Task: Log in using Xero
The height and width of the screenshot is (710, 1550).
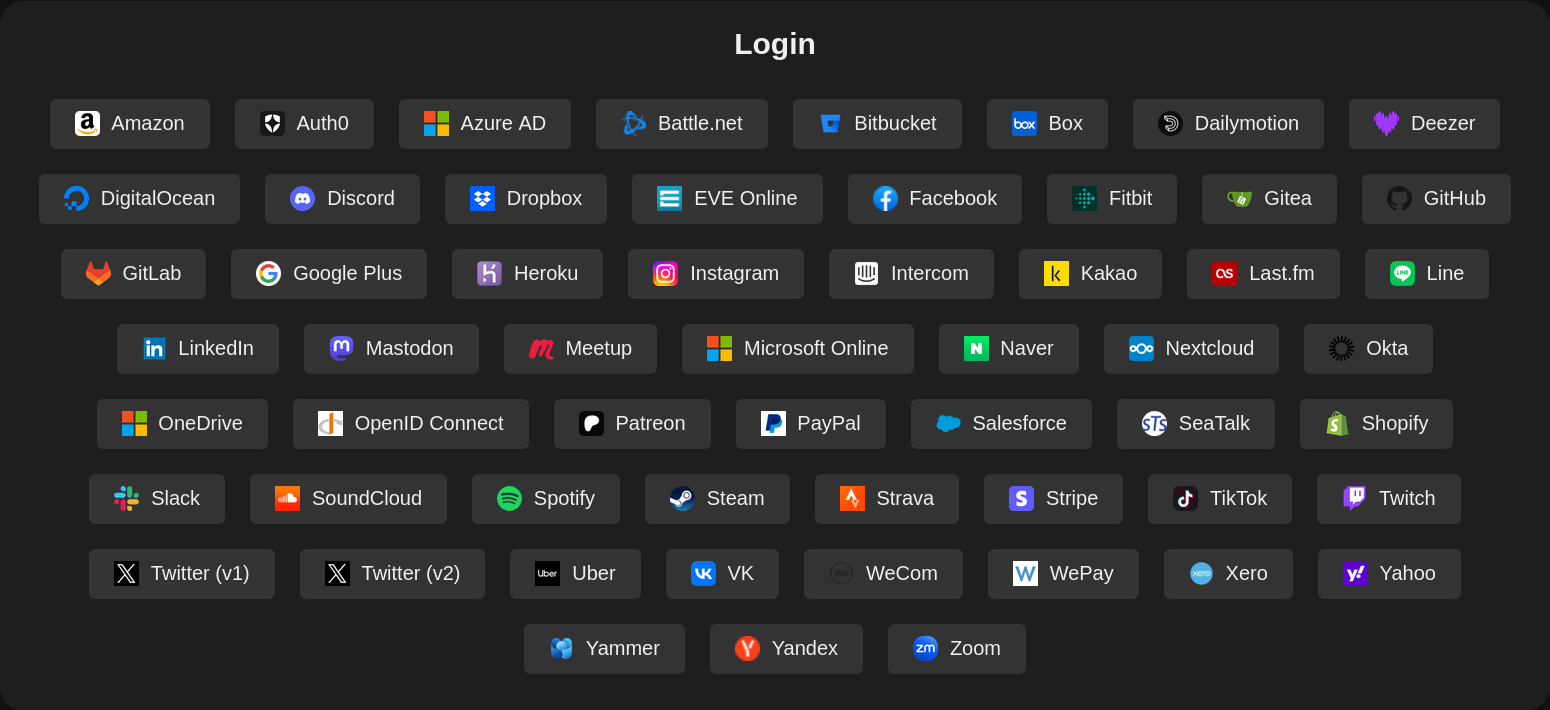Action: (x=1228, y=574)
